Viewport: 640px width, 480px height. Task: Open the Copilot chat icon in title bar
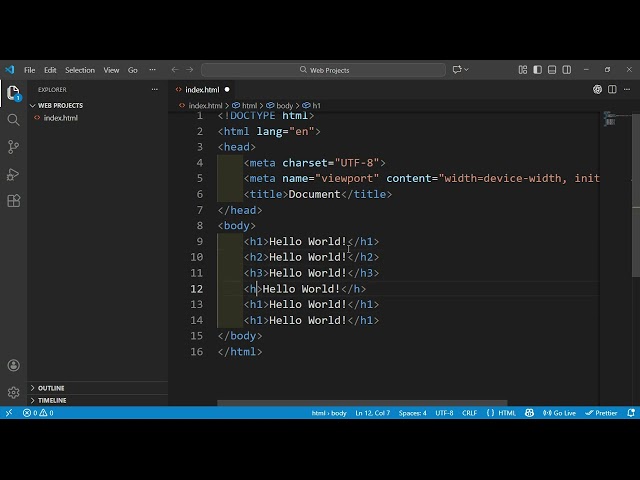tap(457, 70)
